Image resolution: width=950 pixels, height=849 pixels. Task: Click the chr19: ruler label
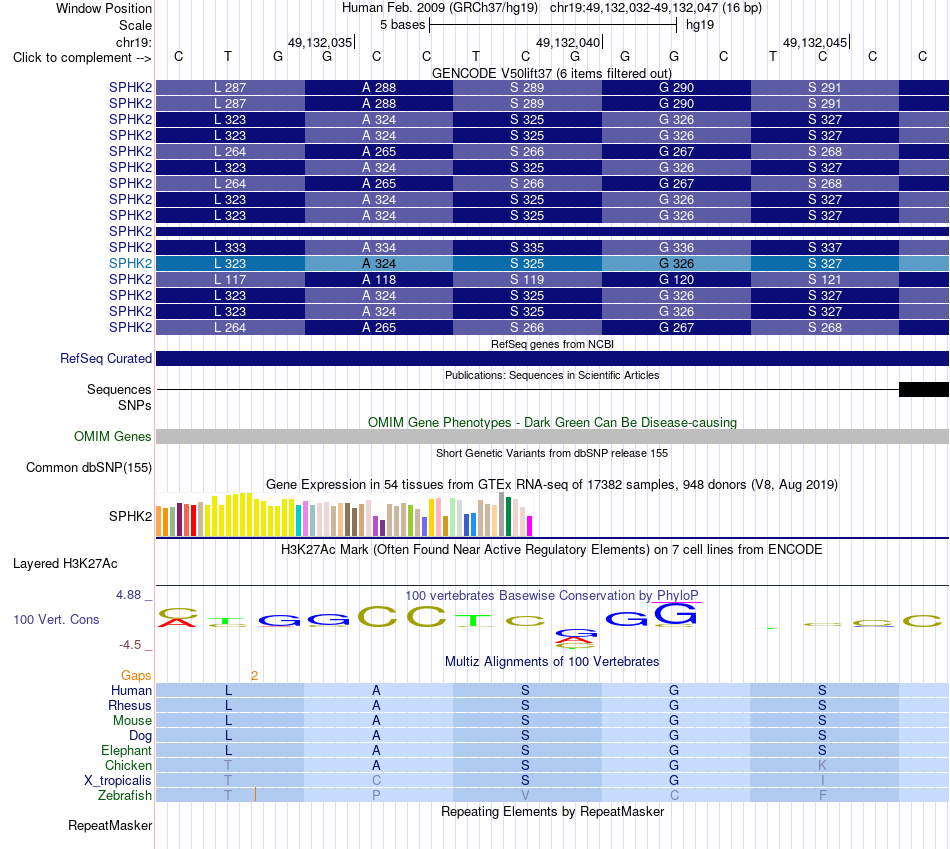133,43
